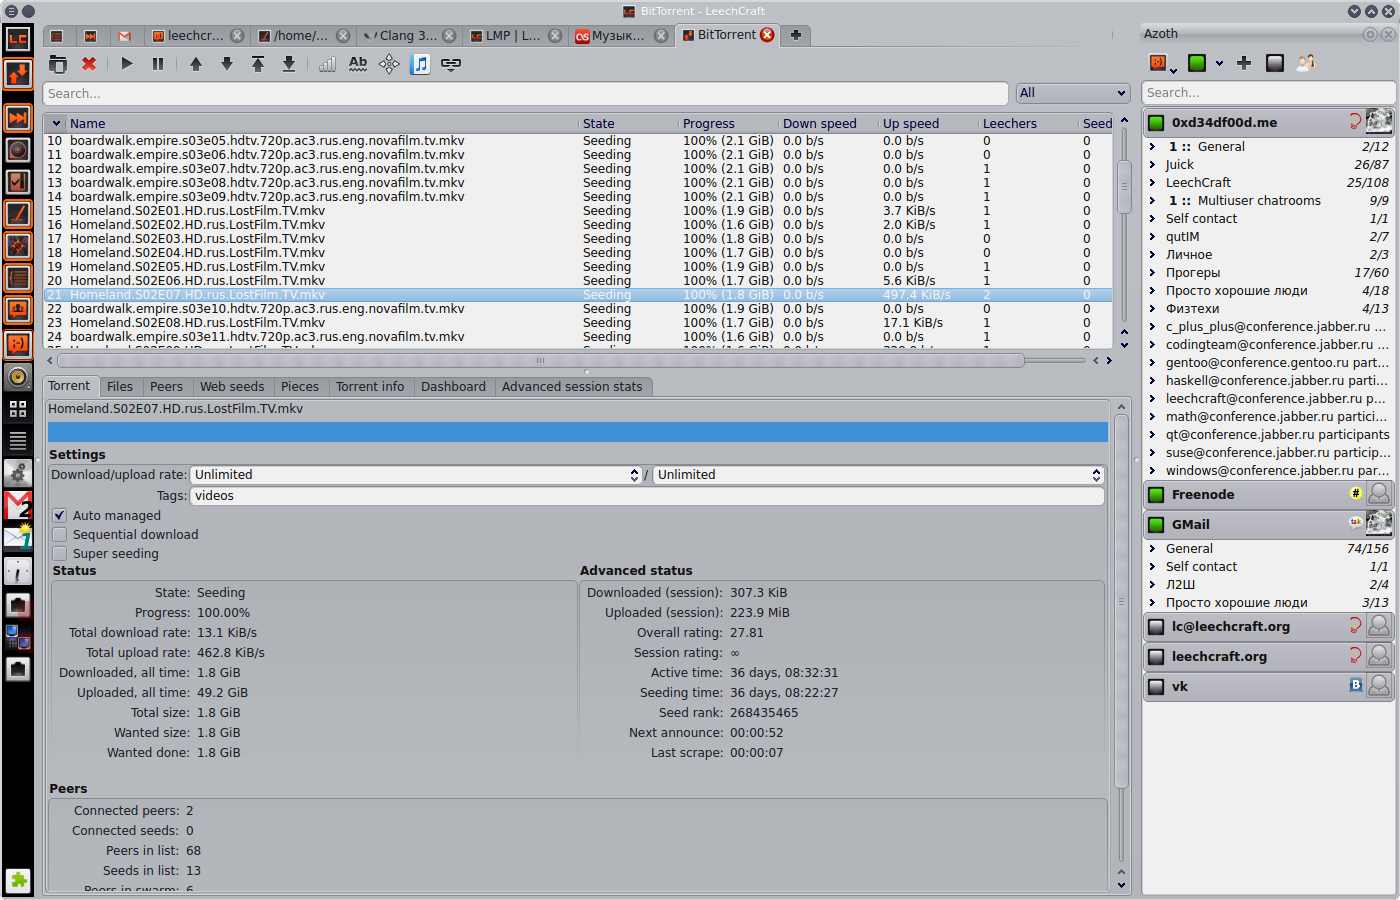
Task: Click the green status square in Azoth toolbar
Action: [1197, 63]
